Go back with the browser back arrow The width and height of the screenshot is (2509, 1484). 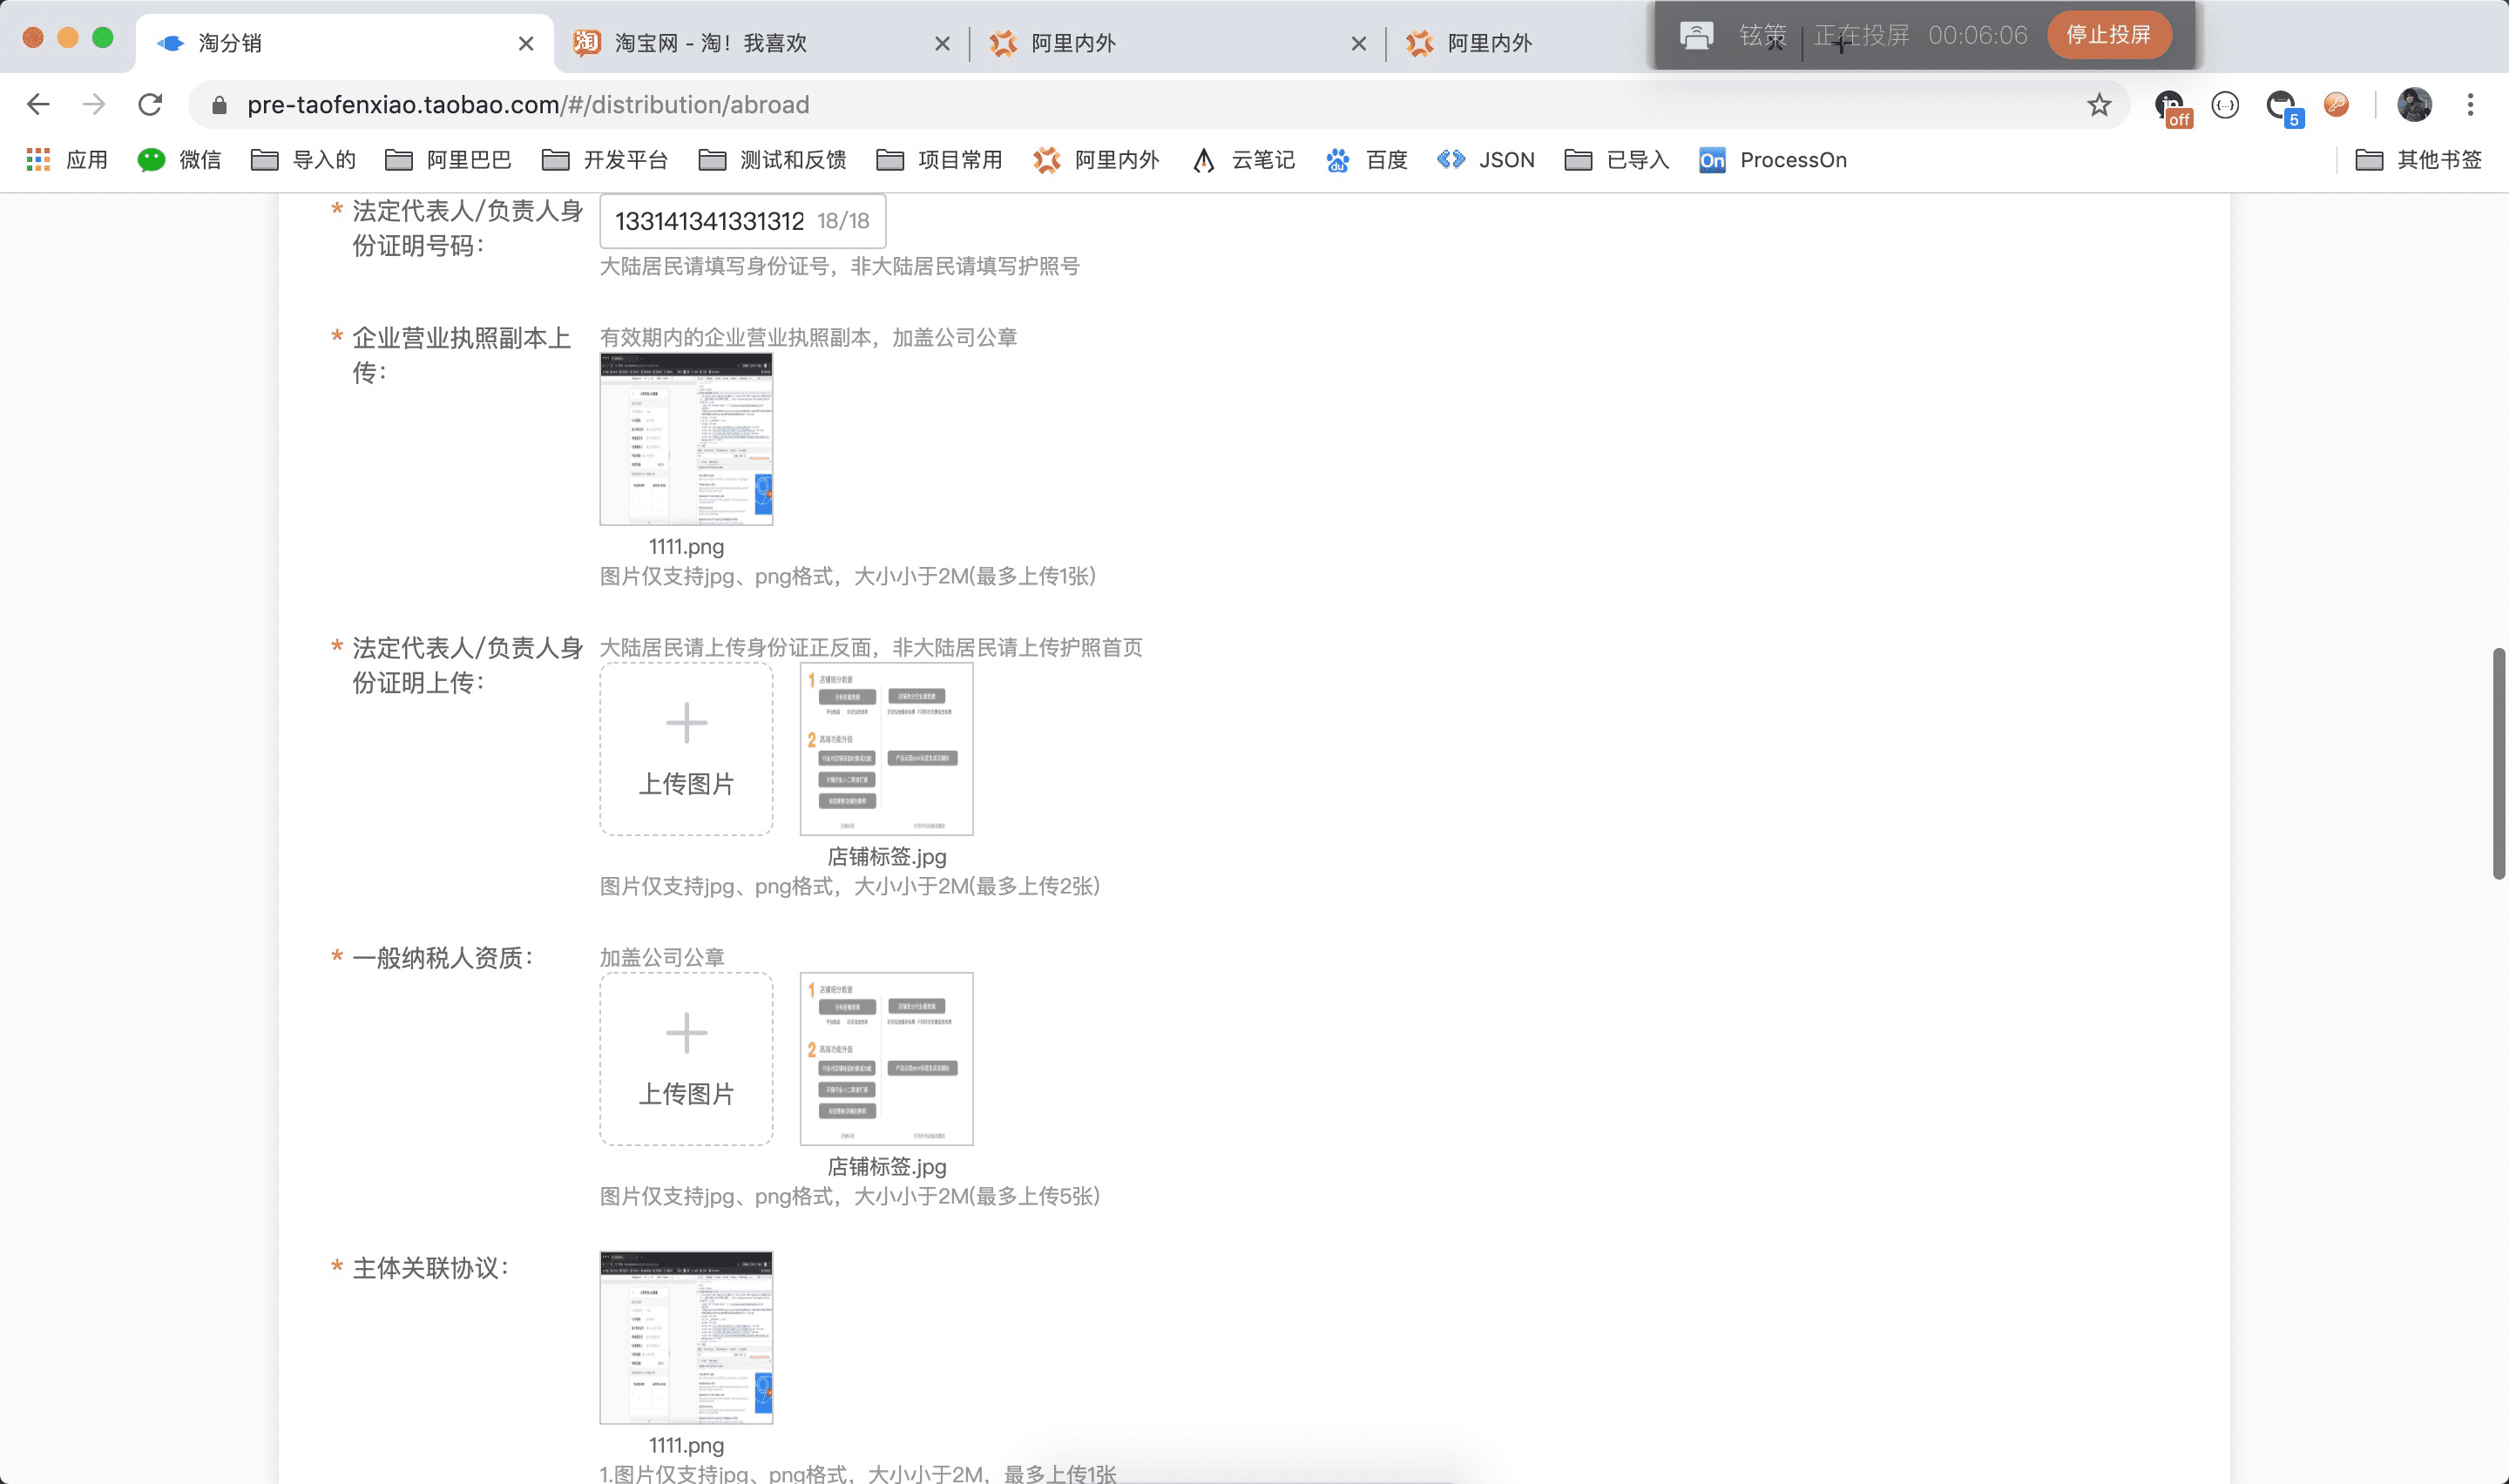[x=38, y=104]
